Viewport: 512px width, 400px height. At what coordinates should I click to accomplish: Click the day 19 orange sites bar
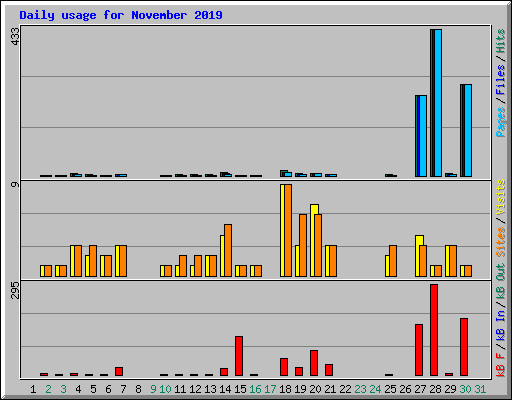[x=303, y=245]
